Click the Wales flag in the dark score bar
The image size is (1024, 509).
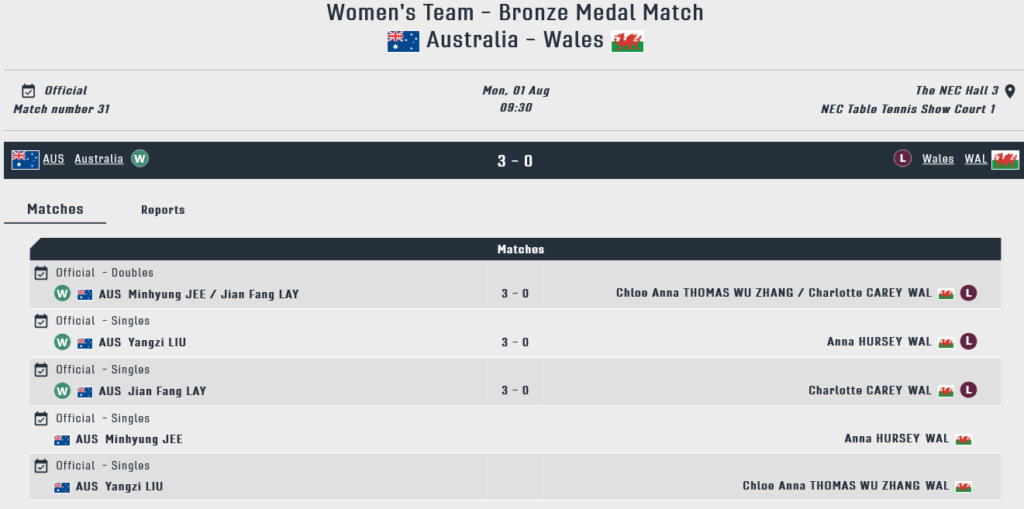tap(1005, 159)
